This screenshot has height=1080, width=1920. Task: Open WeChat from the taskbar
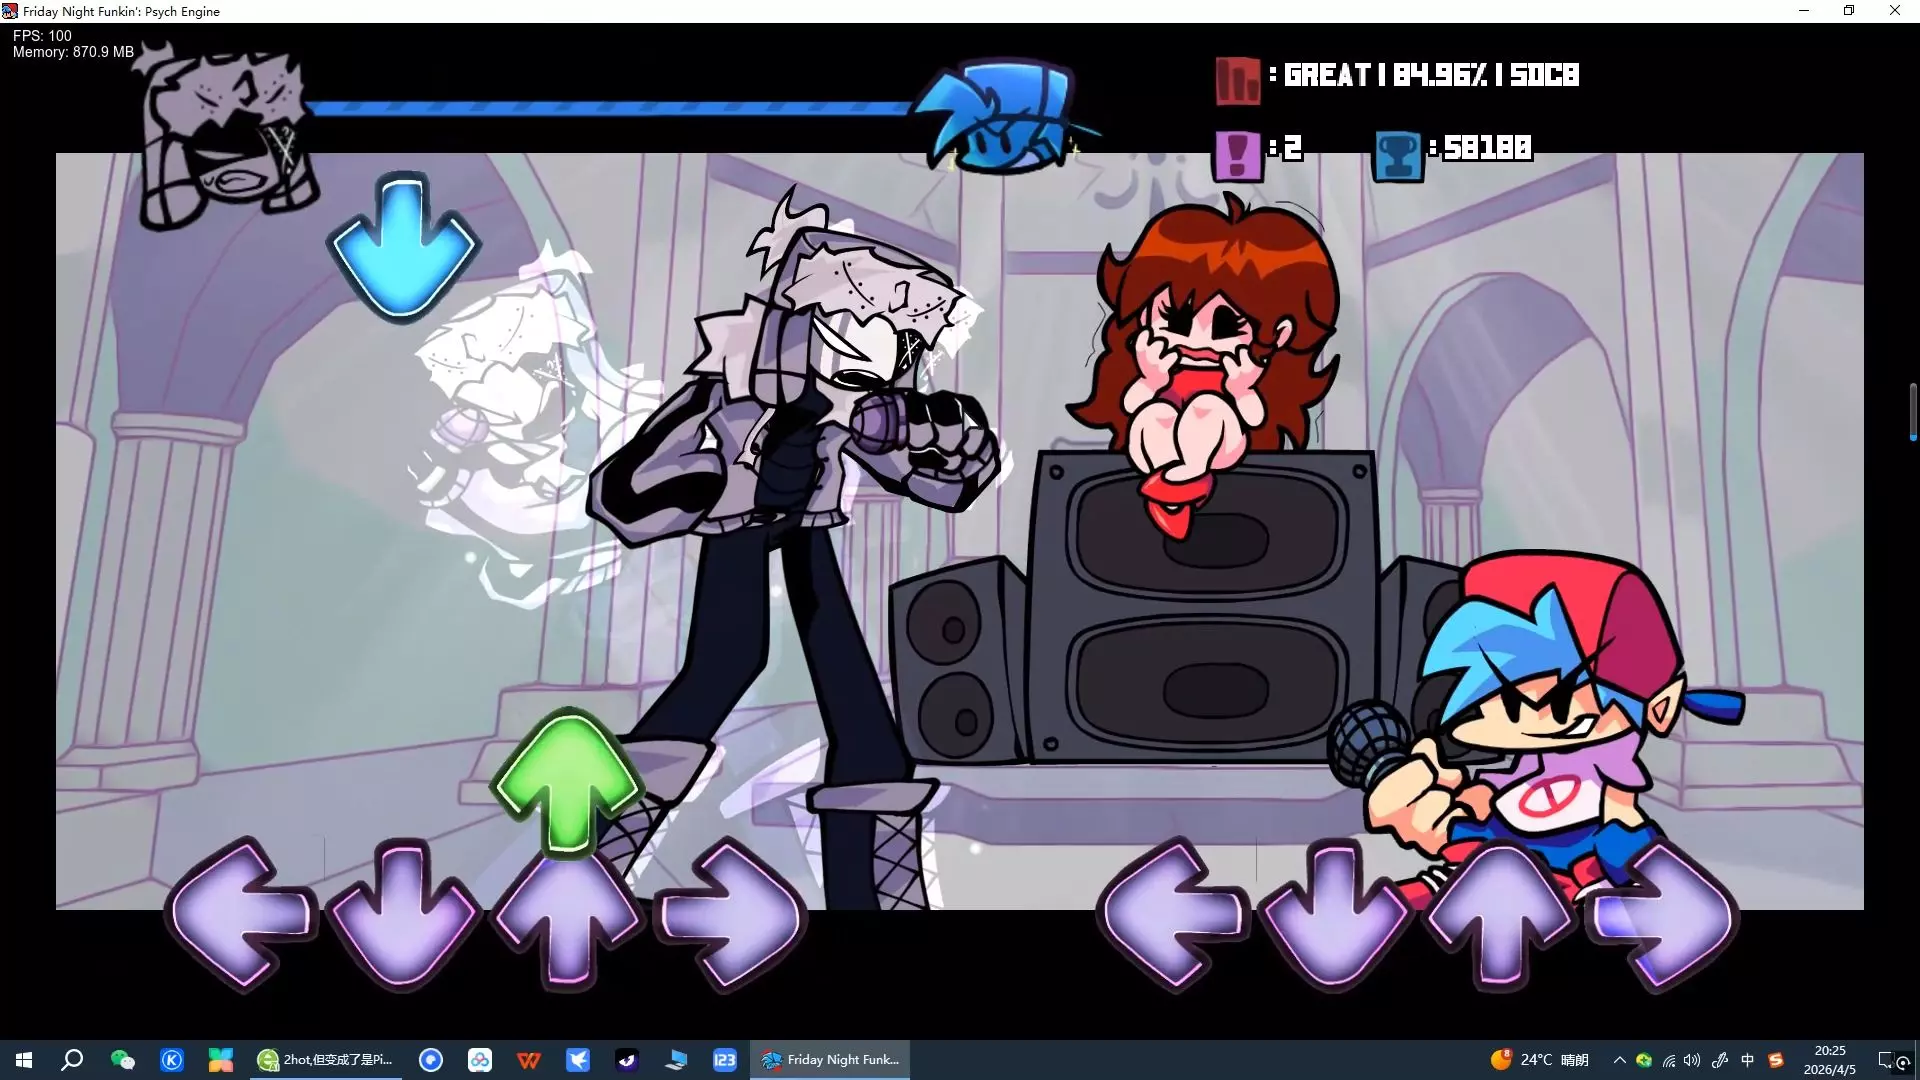pyautogui.click(x=122, y=1060)
